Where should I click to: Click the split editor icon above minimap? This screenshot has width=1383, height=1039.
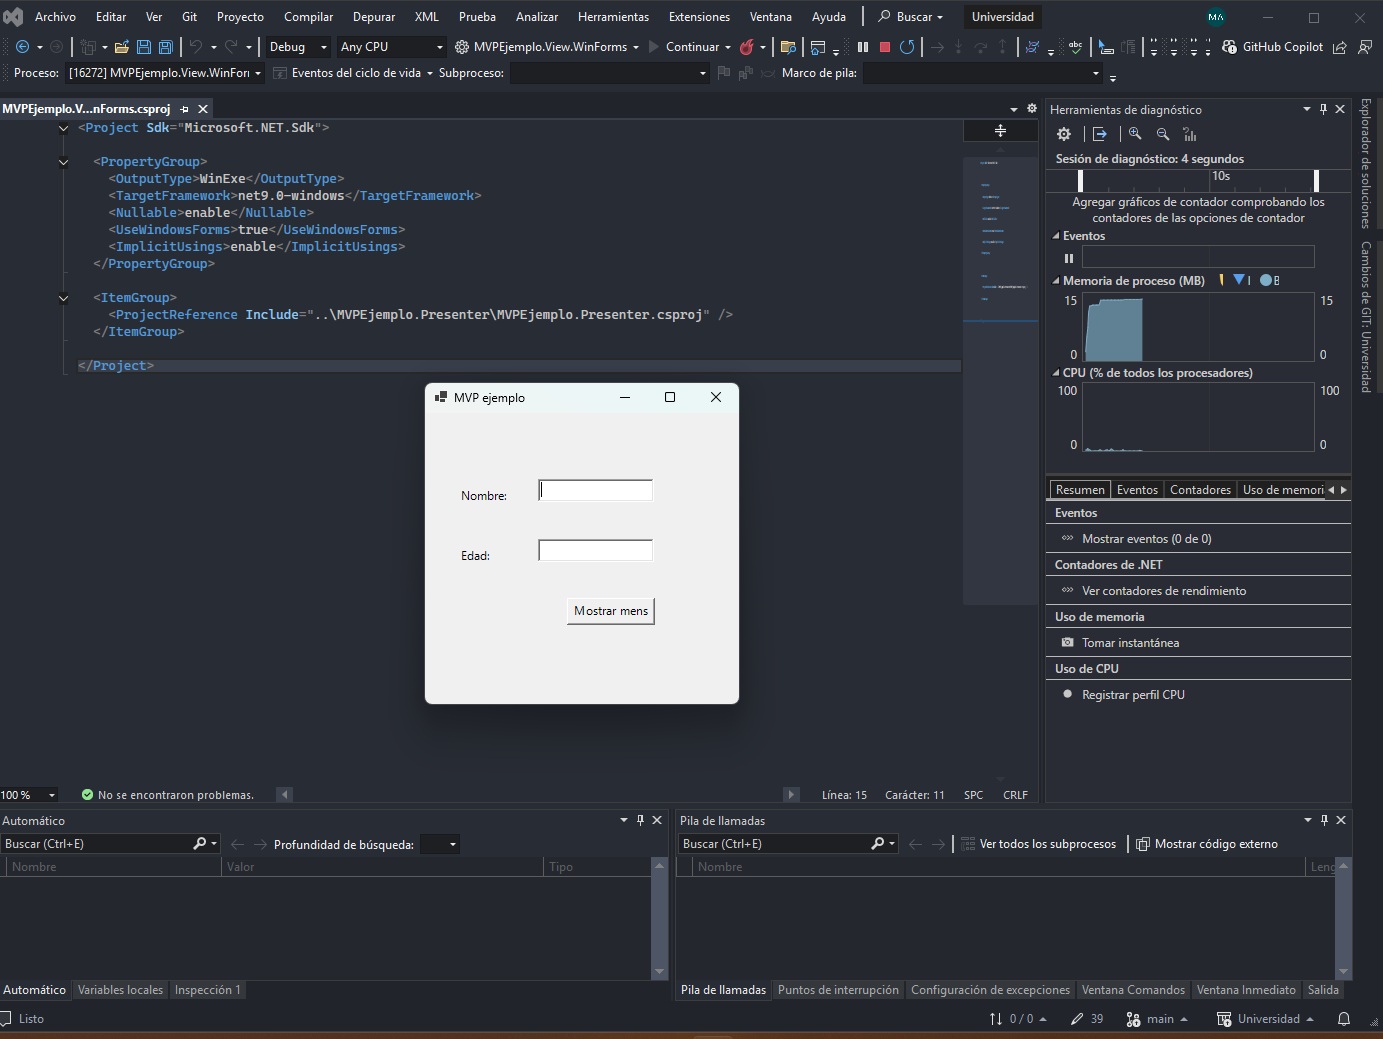coord(1000,131)
